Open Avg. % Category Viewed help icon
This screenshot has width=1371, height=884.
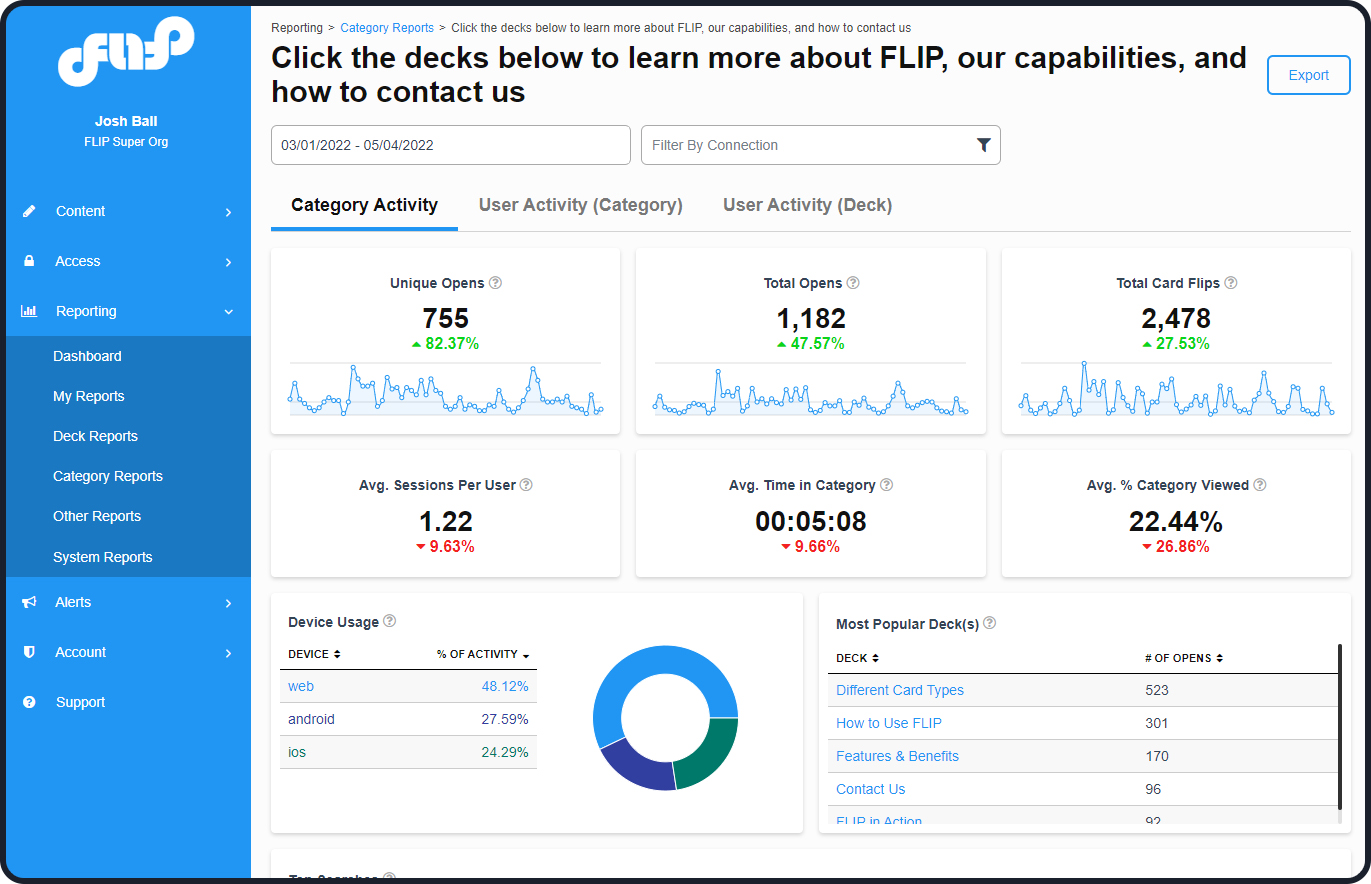tap(1260, 485)
